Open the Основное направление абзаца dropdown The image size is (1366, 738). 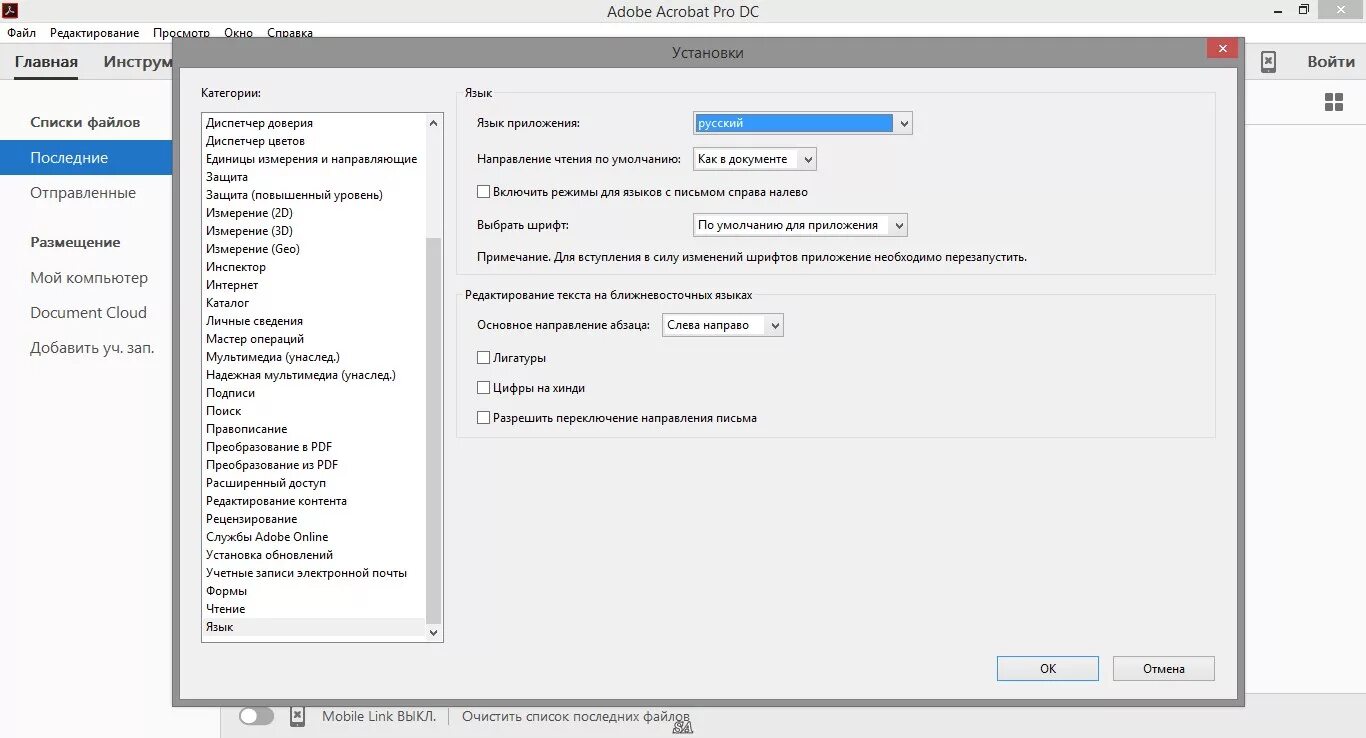pos(723,325)
